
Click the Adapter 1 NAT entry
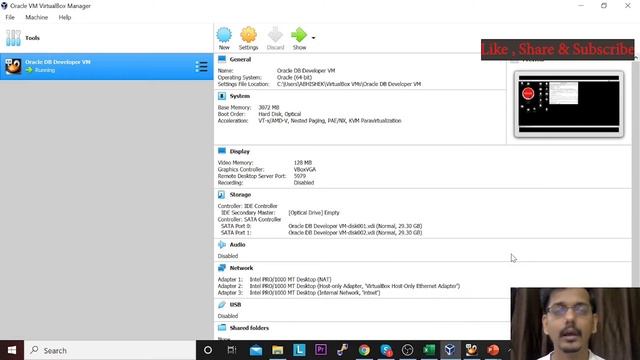click(290, 279)
